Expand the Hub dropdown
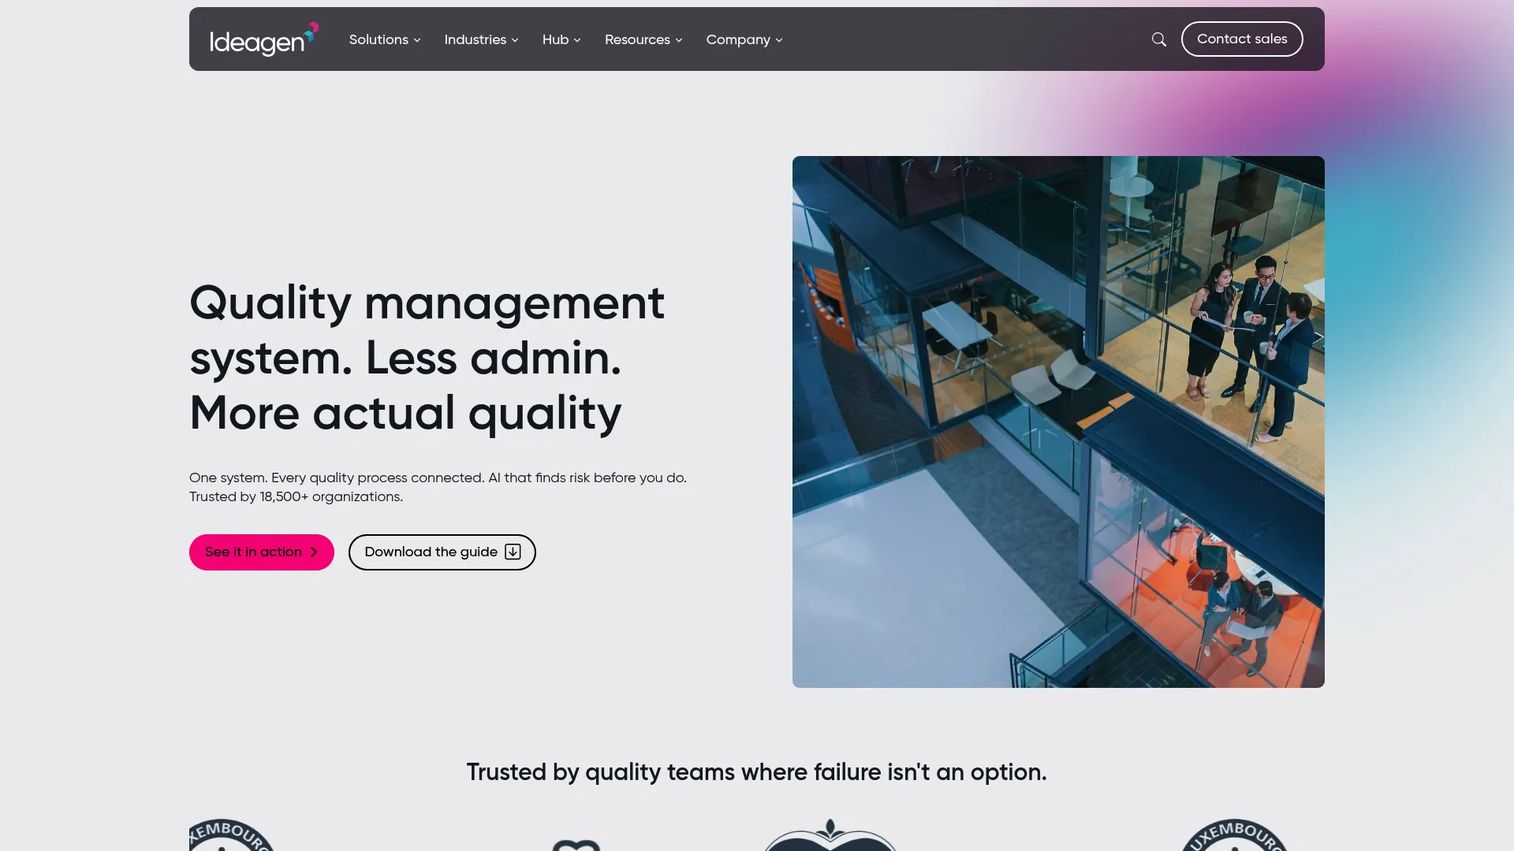This screenshot has height=851, width=1514. [561, 40]
